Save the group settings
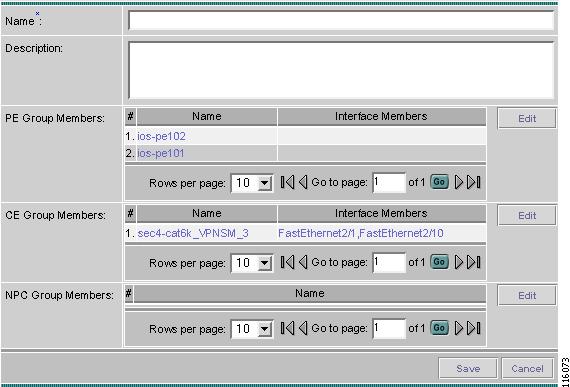The image size is (570, 387). [468, 368]
